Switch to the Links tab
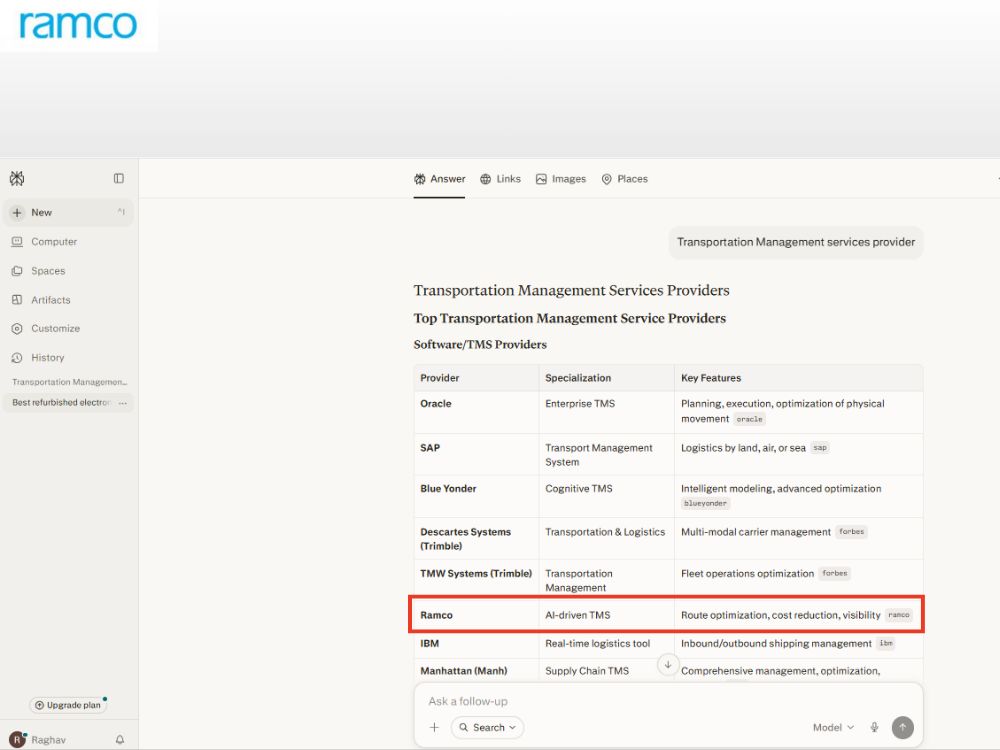1000x750 pixels. point(501,179)
